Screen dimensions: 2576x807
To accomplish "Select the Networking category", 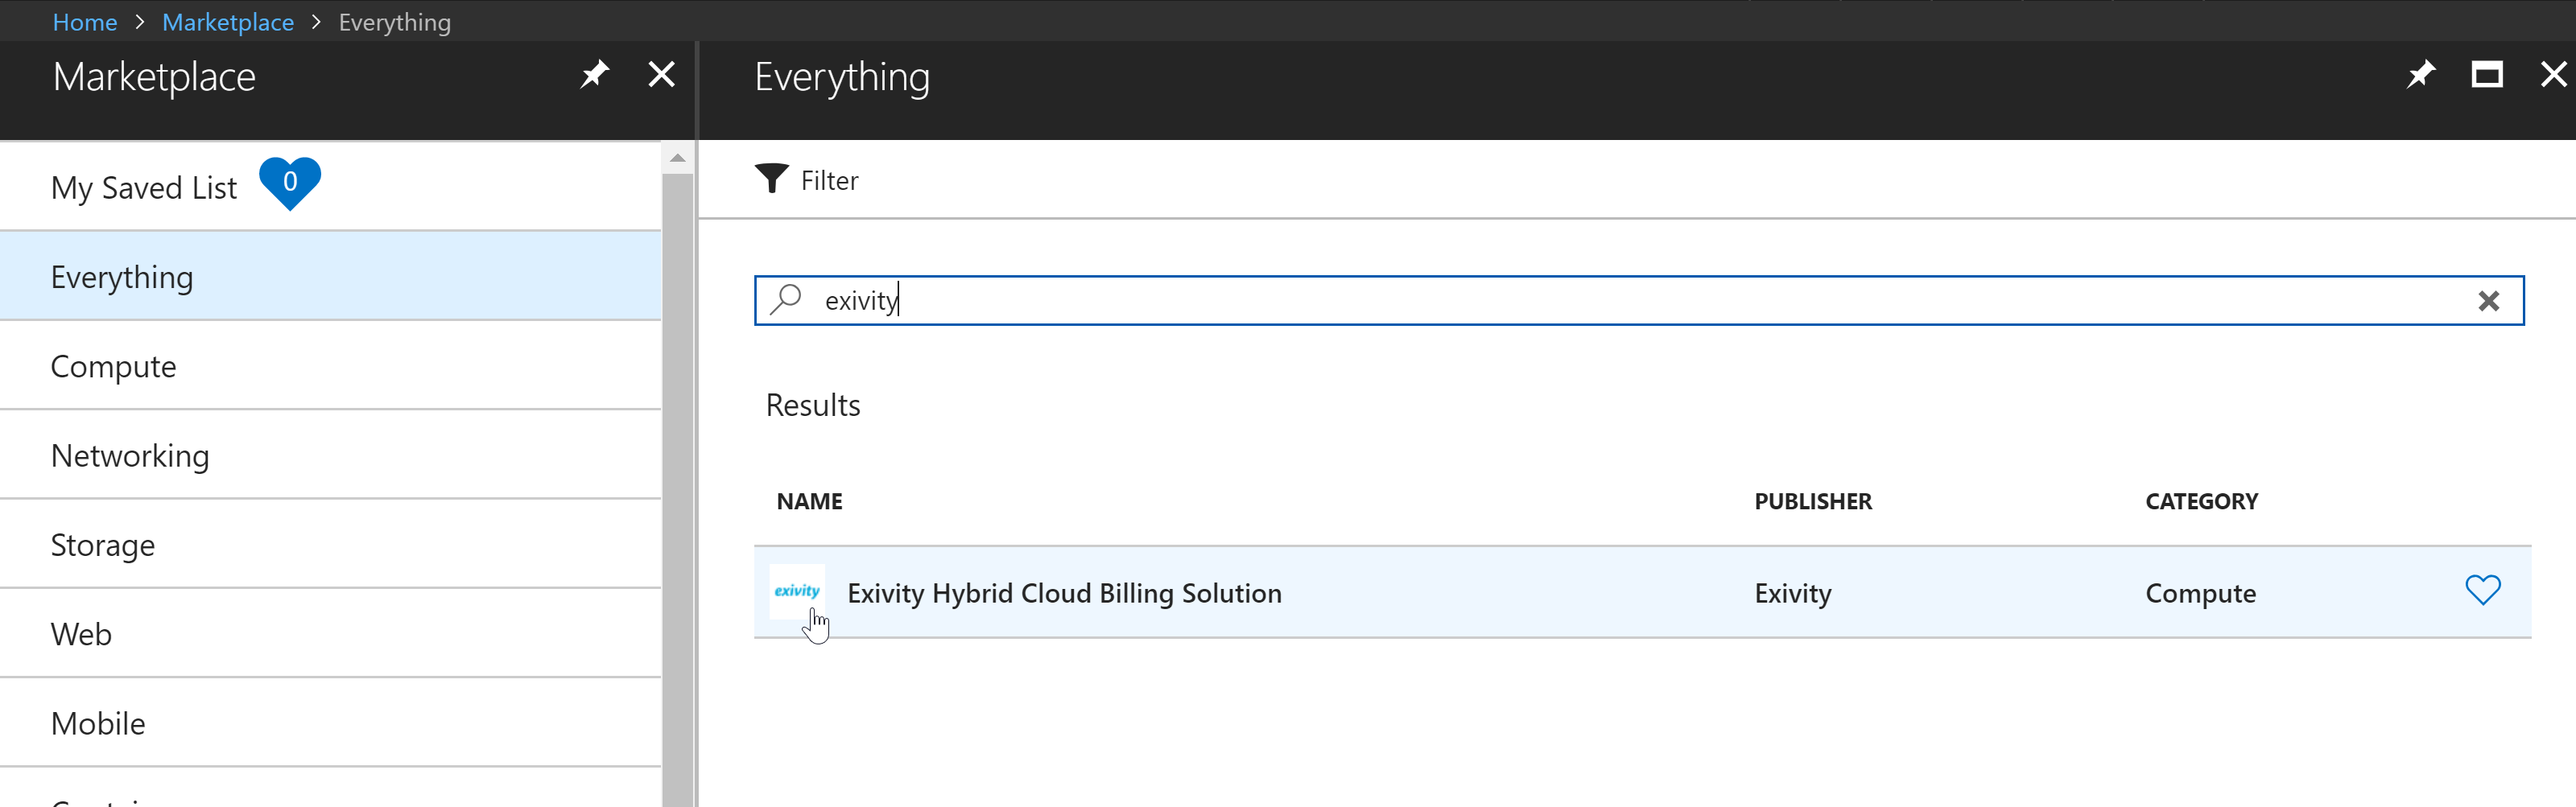I will [x=330, y=455].
